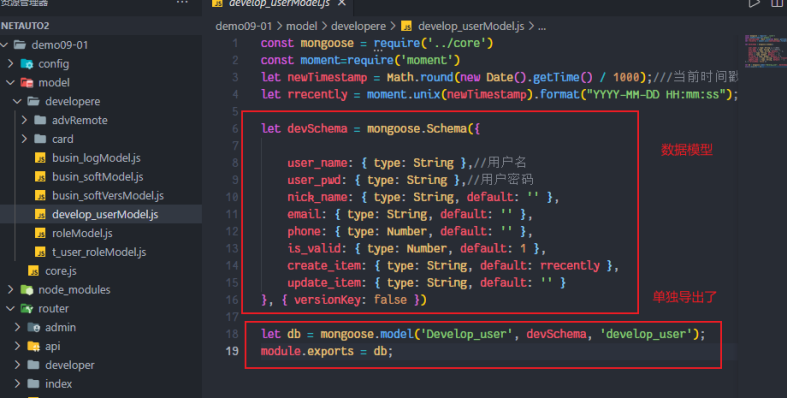787x398 pixels.
Task: Open busin_softVersModel.js file
Action: 108,196
